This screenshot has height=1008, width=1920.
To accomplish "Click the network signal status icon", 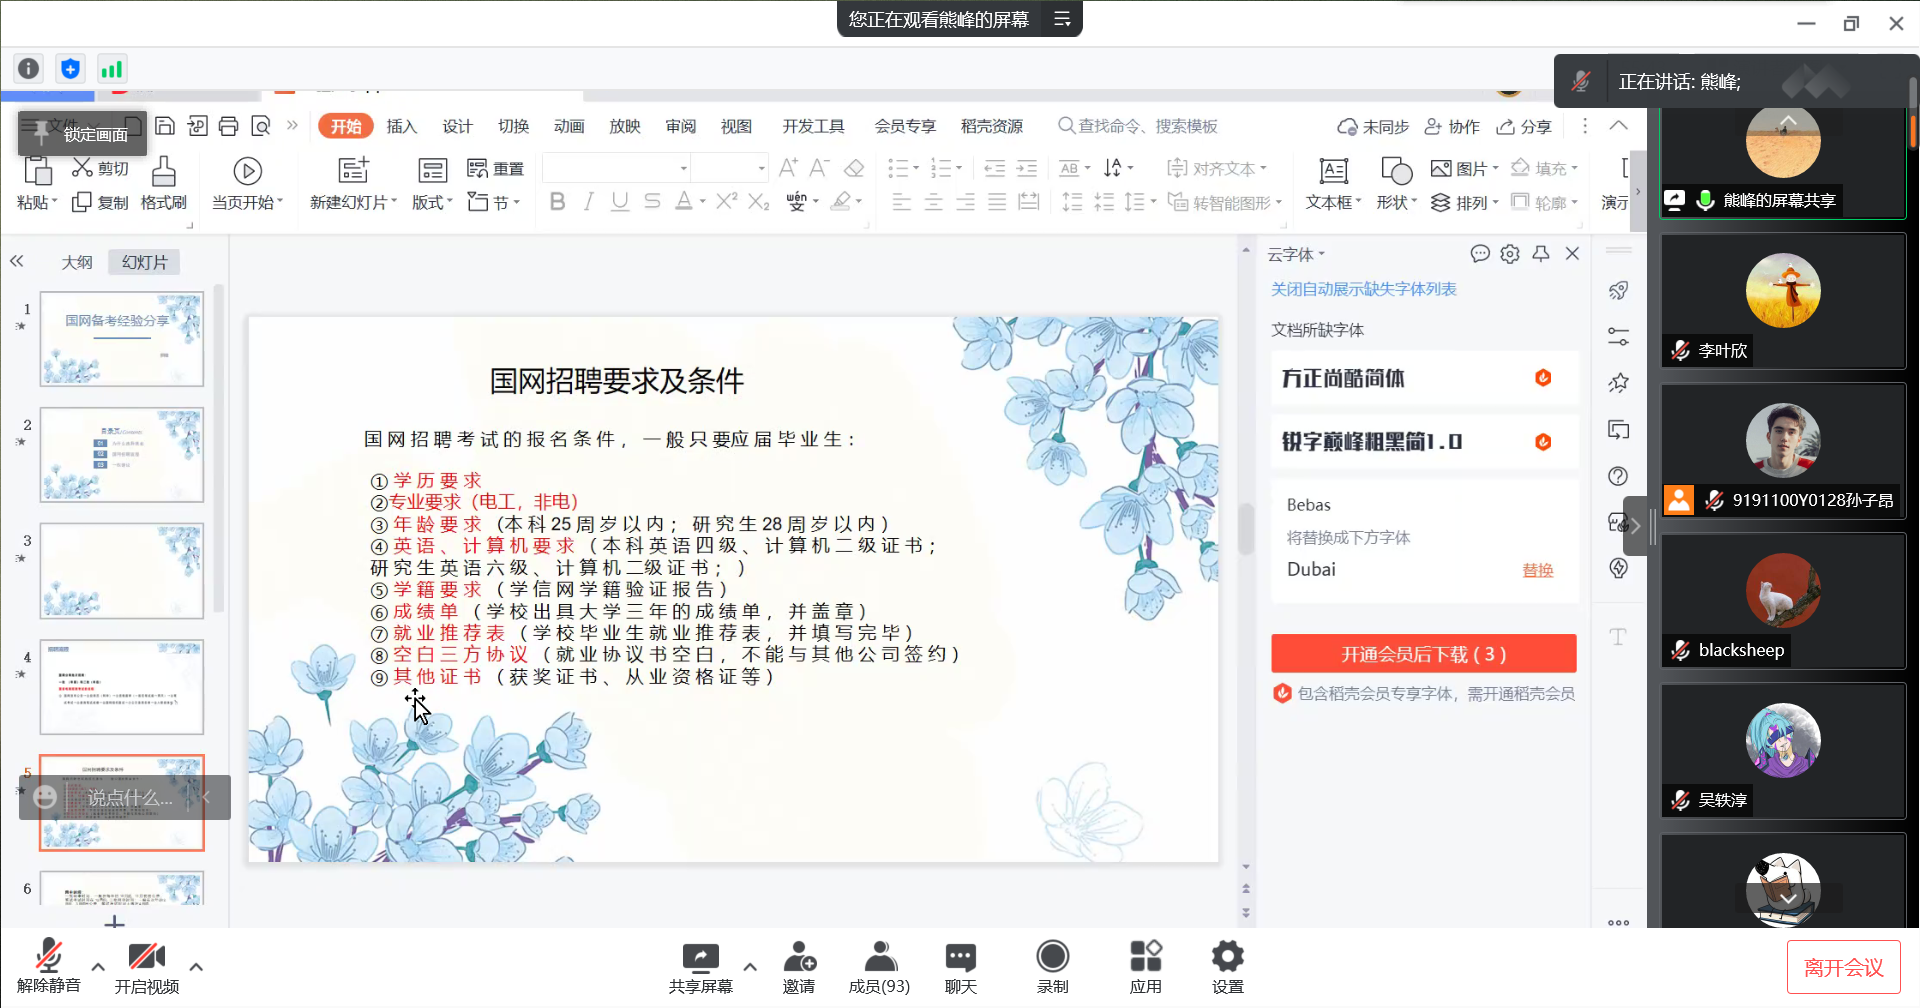I will pos(111,69).
